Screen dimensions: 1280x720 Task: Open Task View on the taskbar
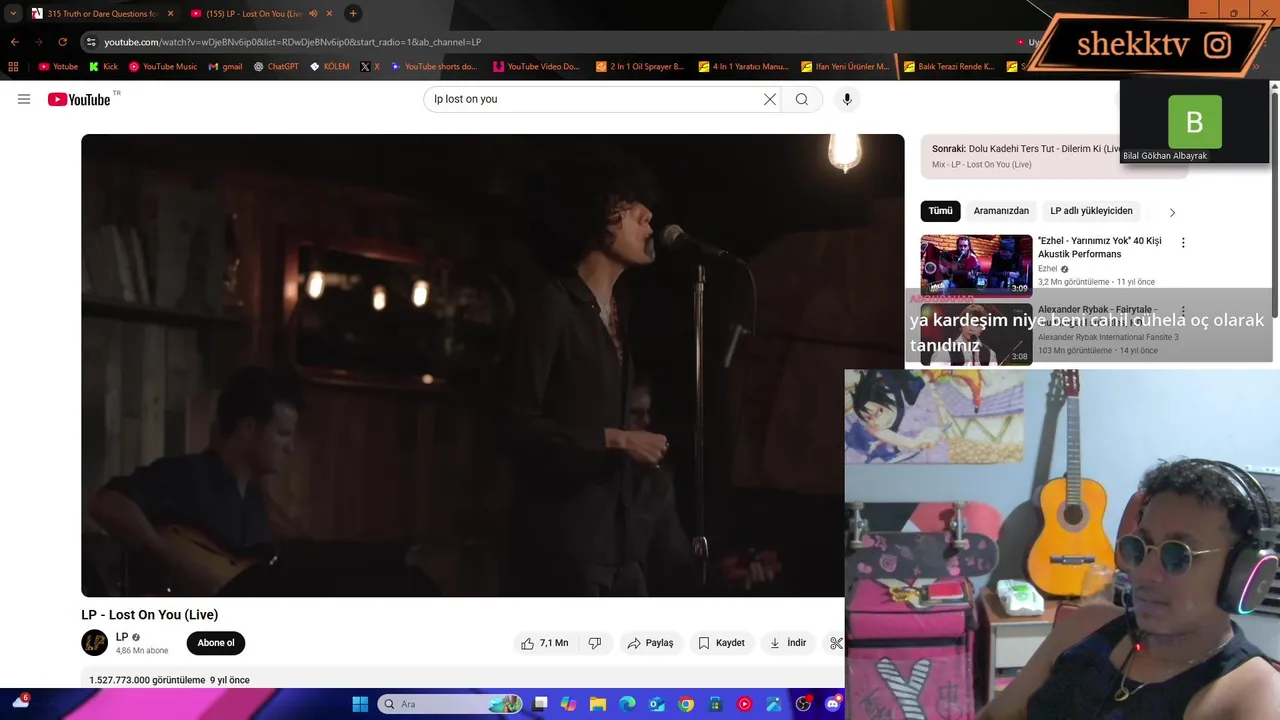tap(540, 704)
